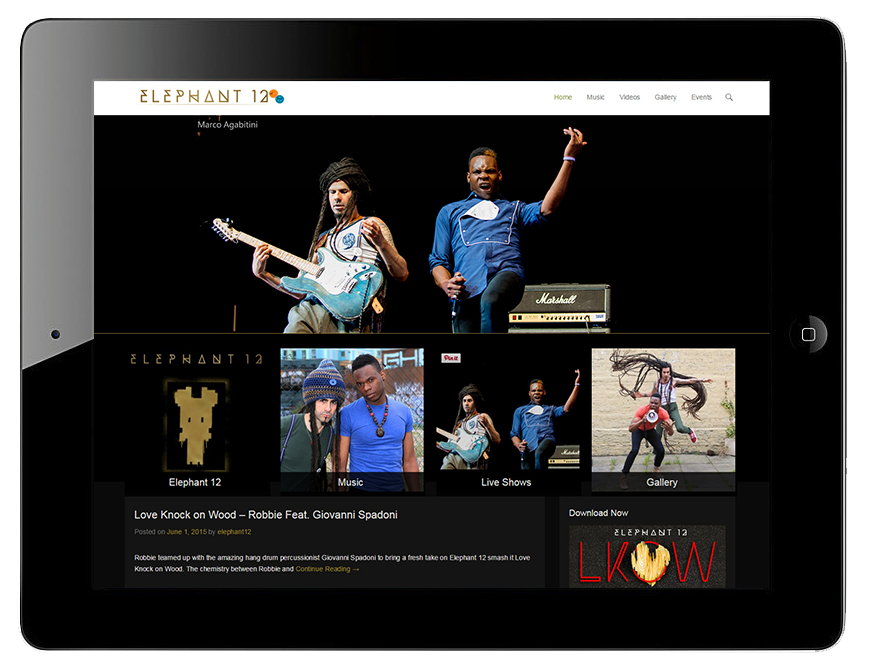Image resolution: width=869 pixels, height=670 pixels.
Task: Go to the Home menu item
Action: 563,97
